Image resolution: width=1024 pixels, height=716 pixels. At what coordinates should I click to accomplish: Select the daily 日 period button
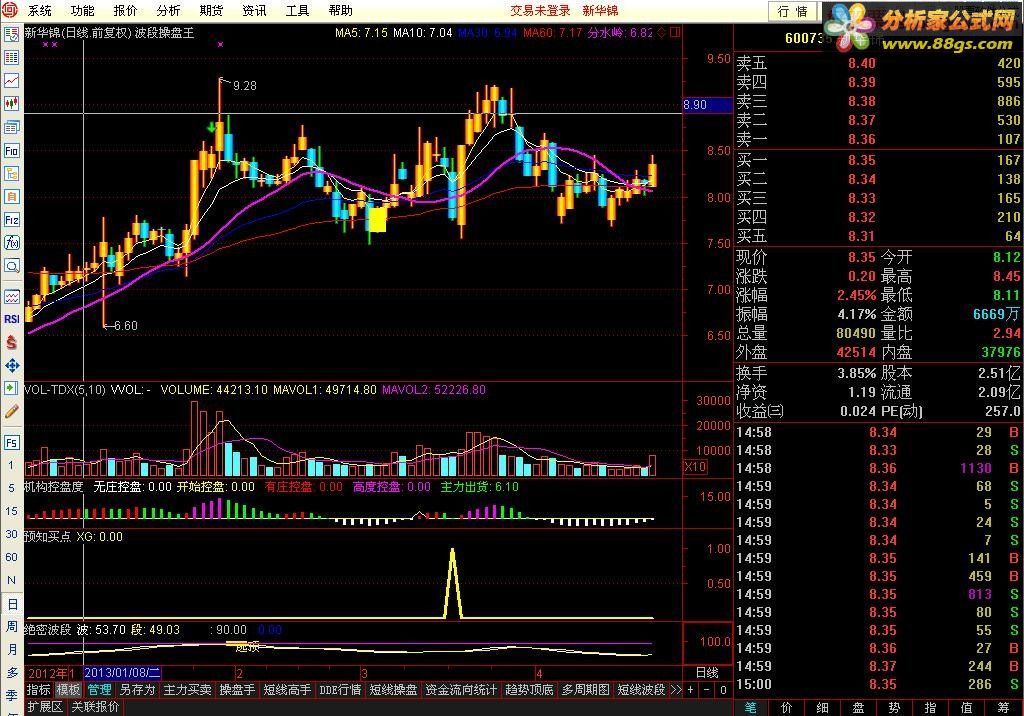pyautogui.click(x=12, y=604)
